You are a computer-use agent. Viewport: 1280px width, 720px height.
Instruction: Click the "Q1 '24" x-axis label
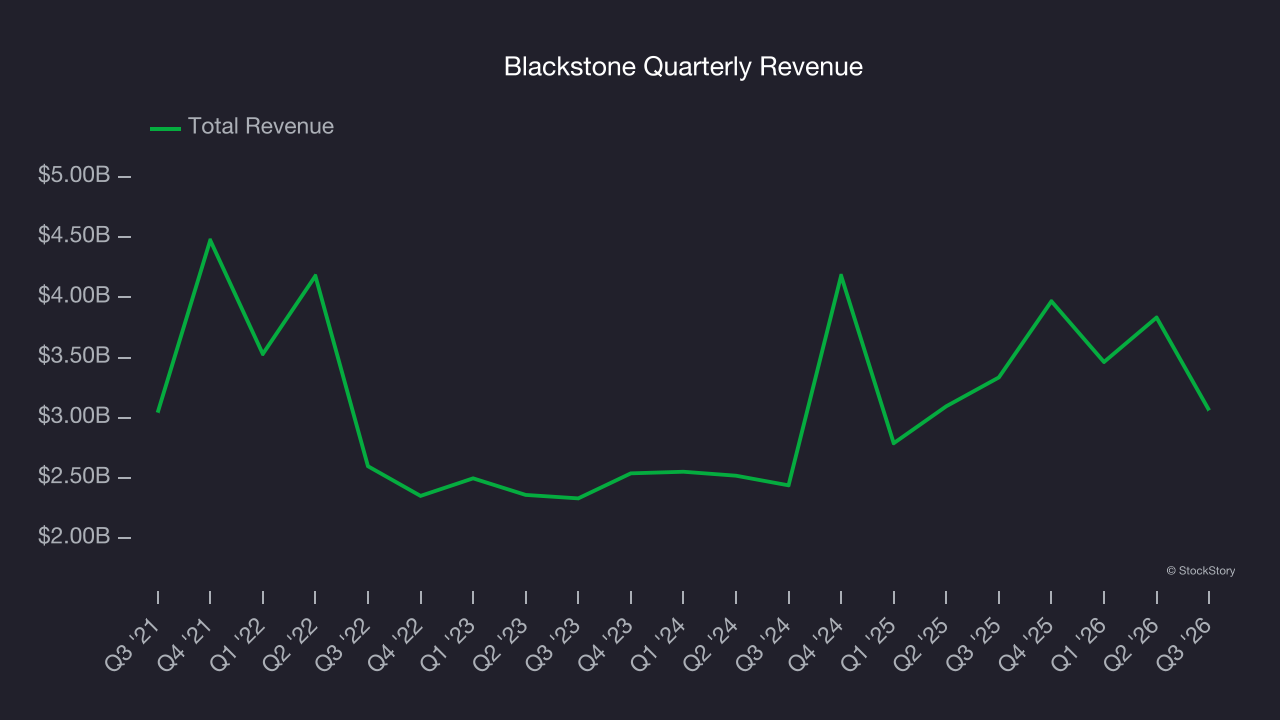[659, 643]
